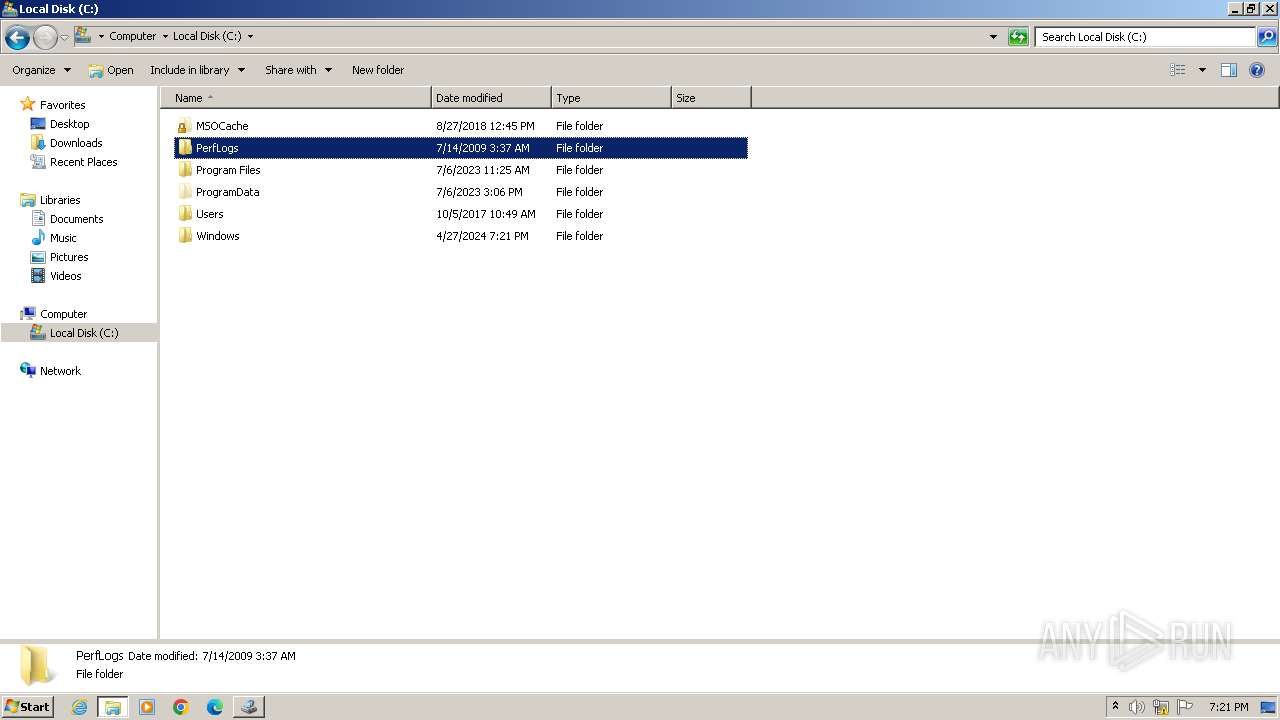Viewport: 1280px width, 720px height.
Task: Open Help question mark icon
Action: 1258,70
